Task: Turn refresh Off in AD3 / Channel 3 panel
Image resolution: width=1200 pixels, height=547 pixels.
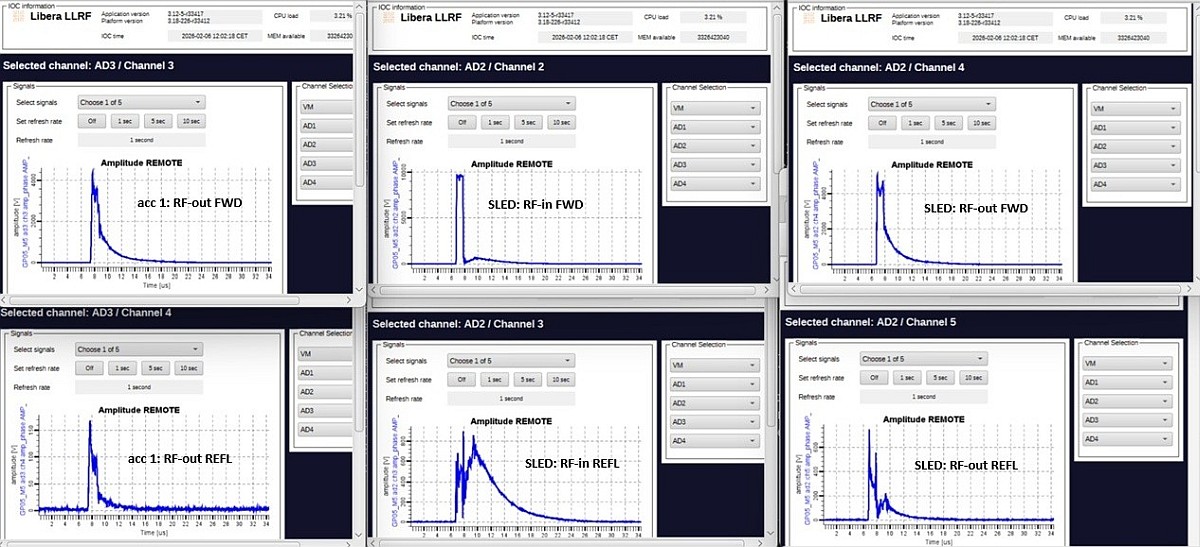Action: tap(90, 122)
